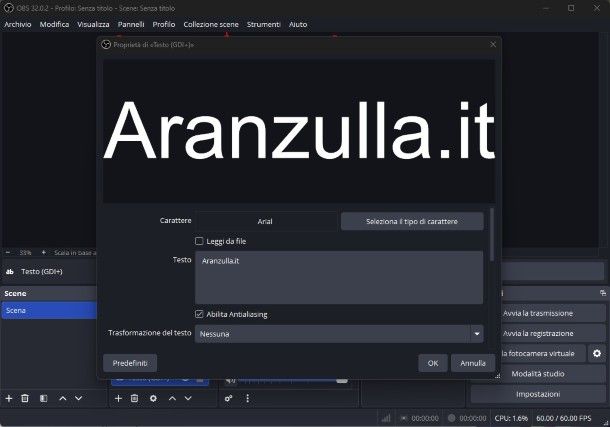Select 'Scena' in Scenes list

49,310
